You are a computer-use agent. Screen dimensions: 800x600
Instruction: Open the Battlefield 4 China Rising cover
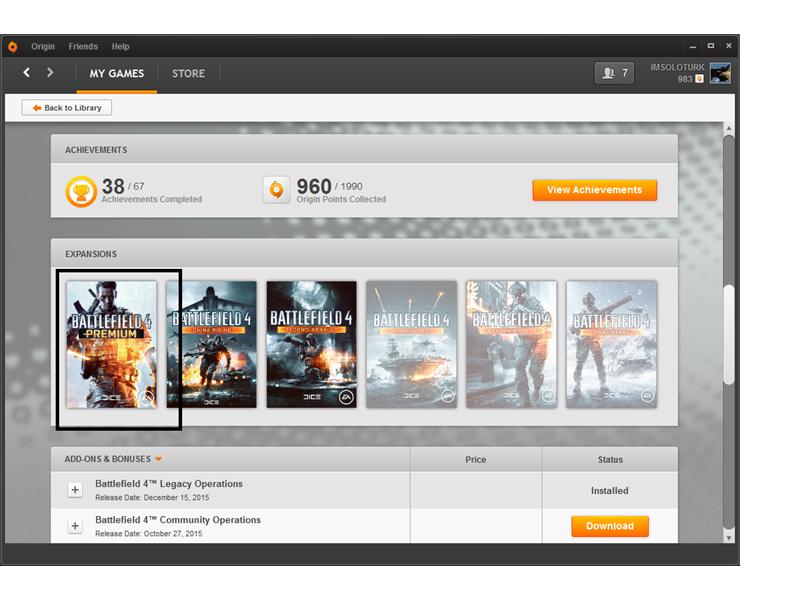(x=211, y=344)
